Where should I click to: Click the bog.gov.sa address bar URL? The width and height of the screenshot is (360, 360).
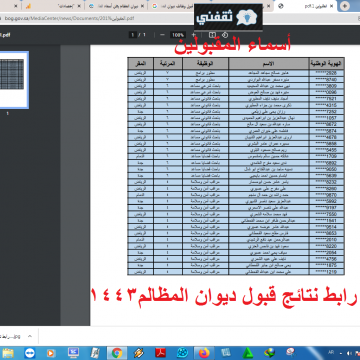click(x=67, y=18)
